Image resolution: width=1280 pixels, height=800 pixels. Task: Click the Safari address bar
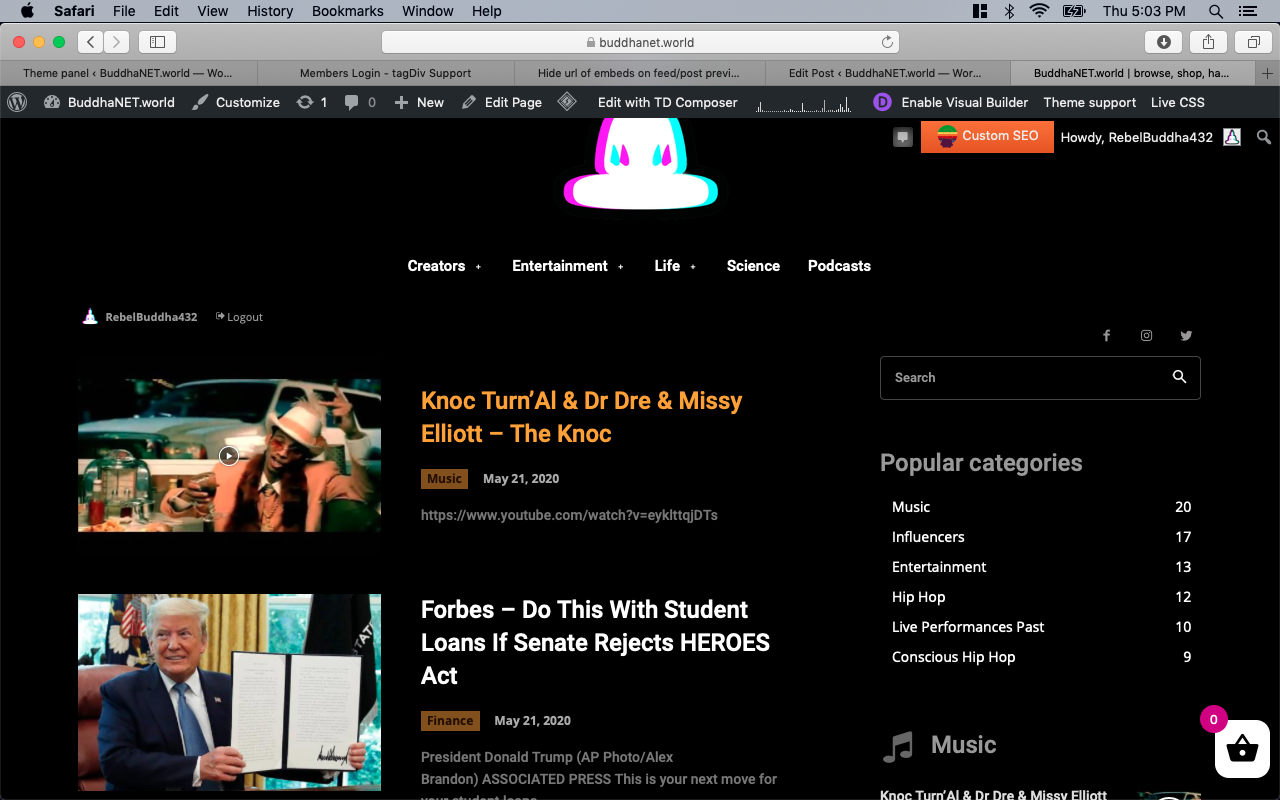tap(640, 42)
